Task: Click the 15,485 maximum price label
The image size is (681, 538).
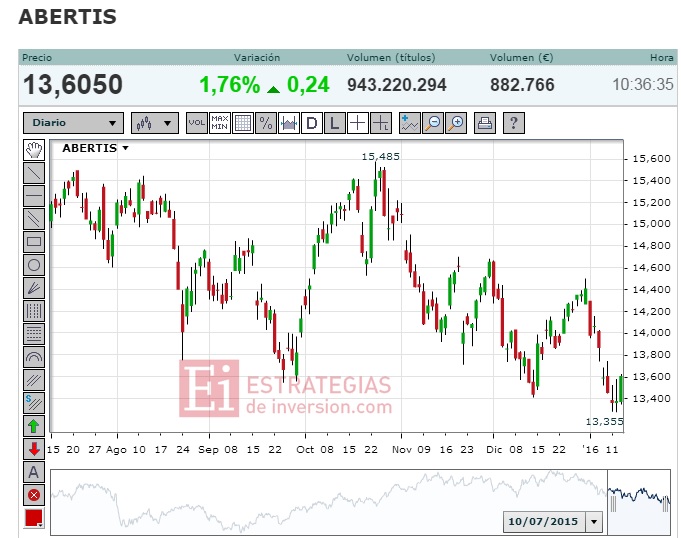Action: 380,156
